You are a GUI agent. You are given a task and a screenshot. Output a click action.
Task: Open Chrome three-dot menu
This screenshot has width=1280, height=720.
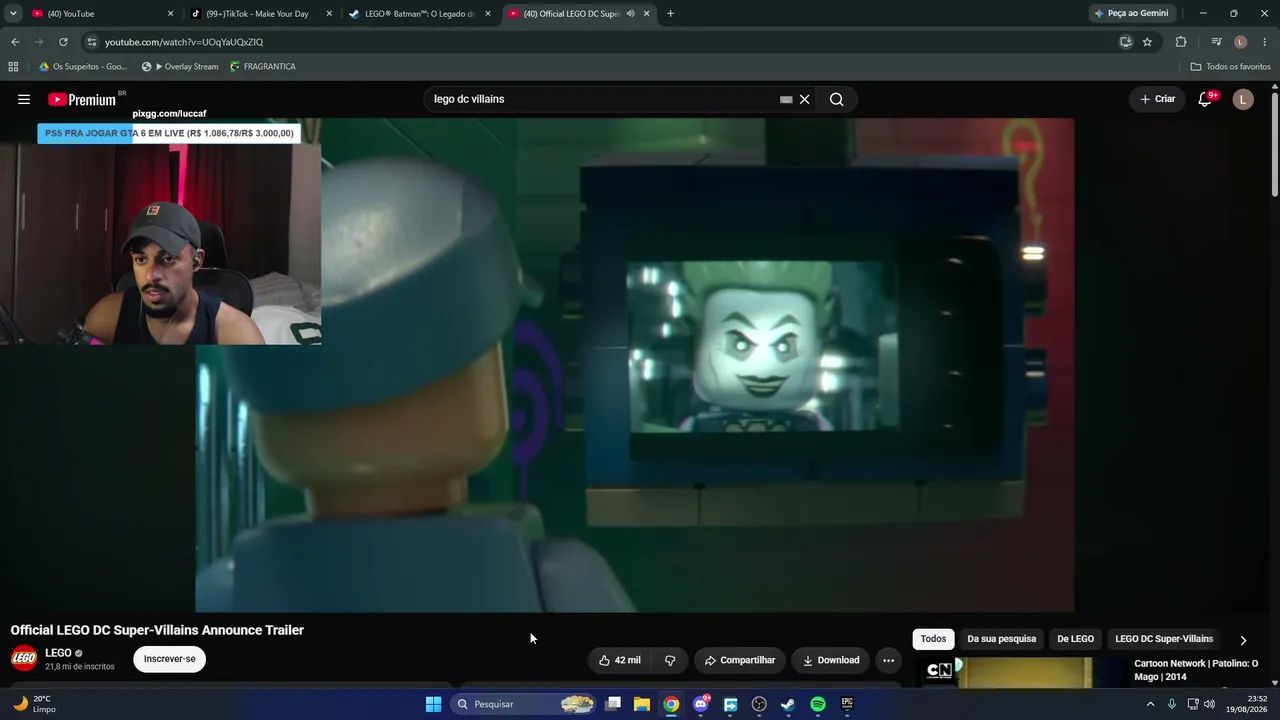point(1265,42)
